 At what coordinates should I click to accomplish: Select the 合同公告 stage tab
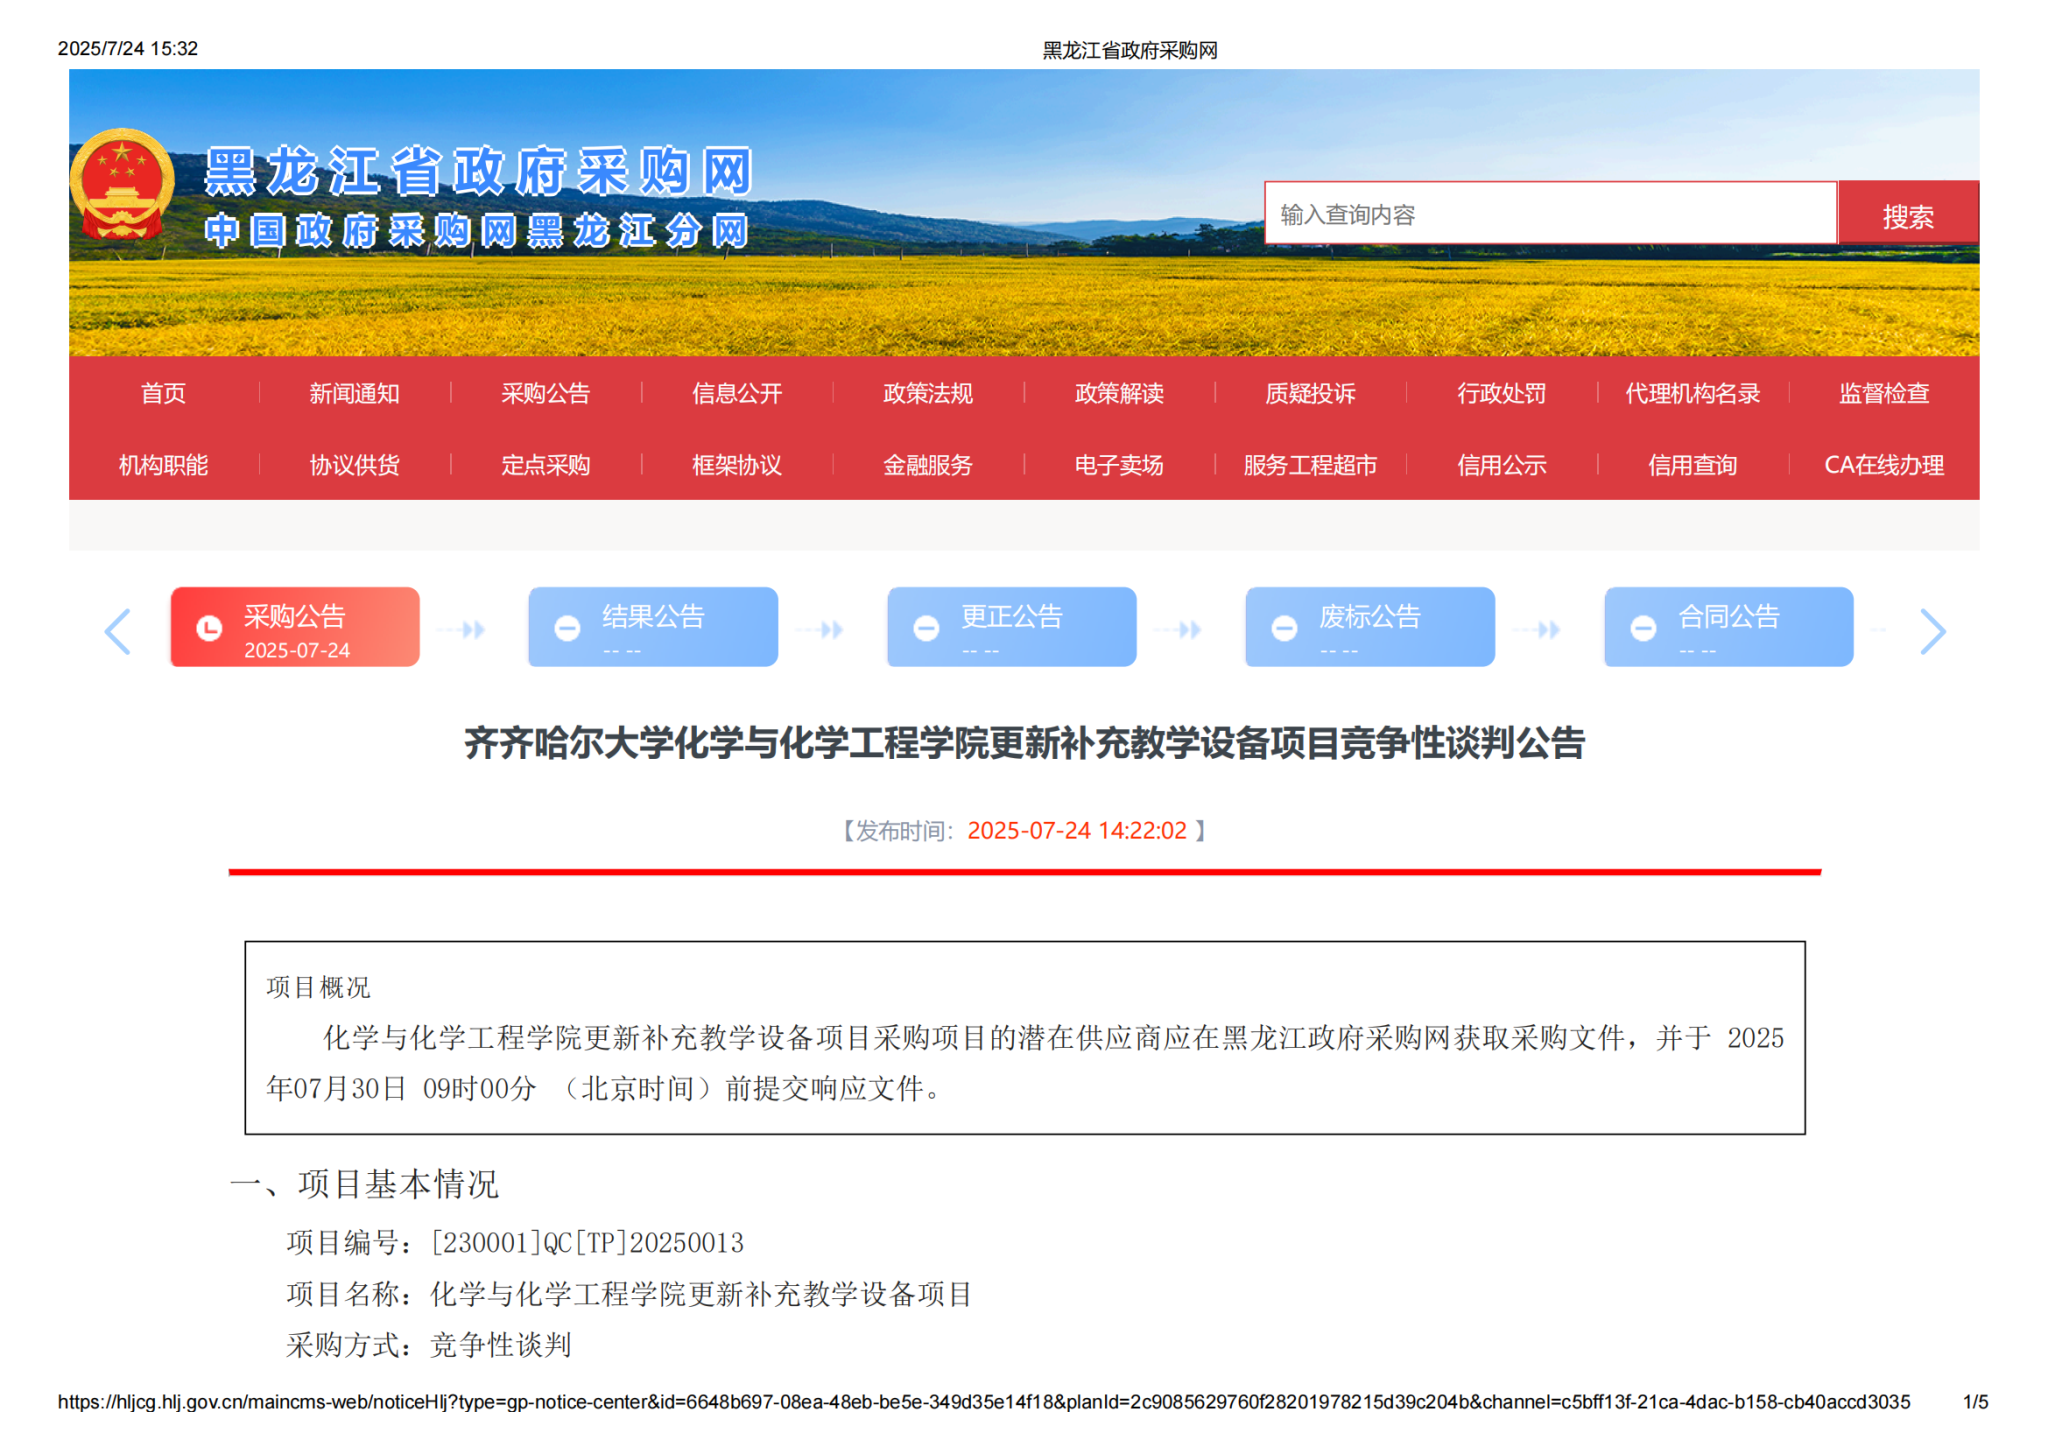pyautogui.click(x=1728, y=627)
